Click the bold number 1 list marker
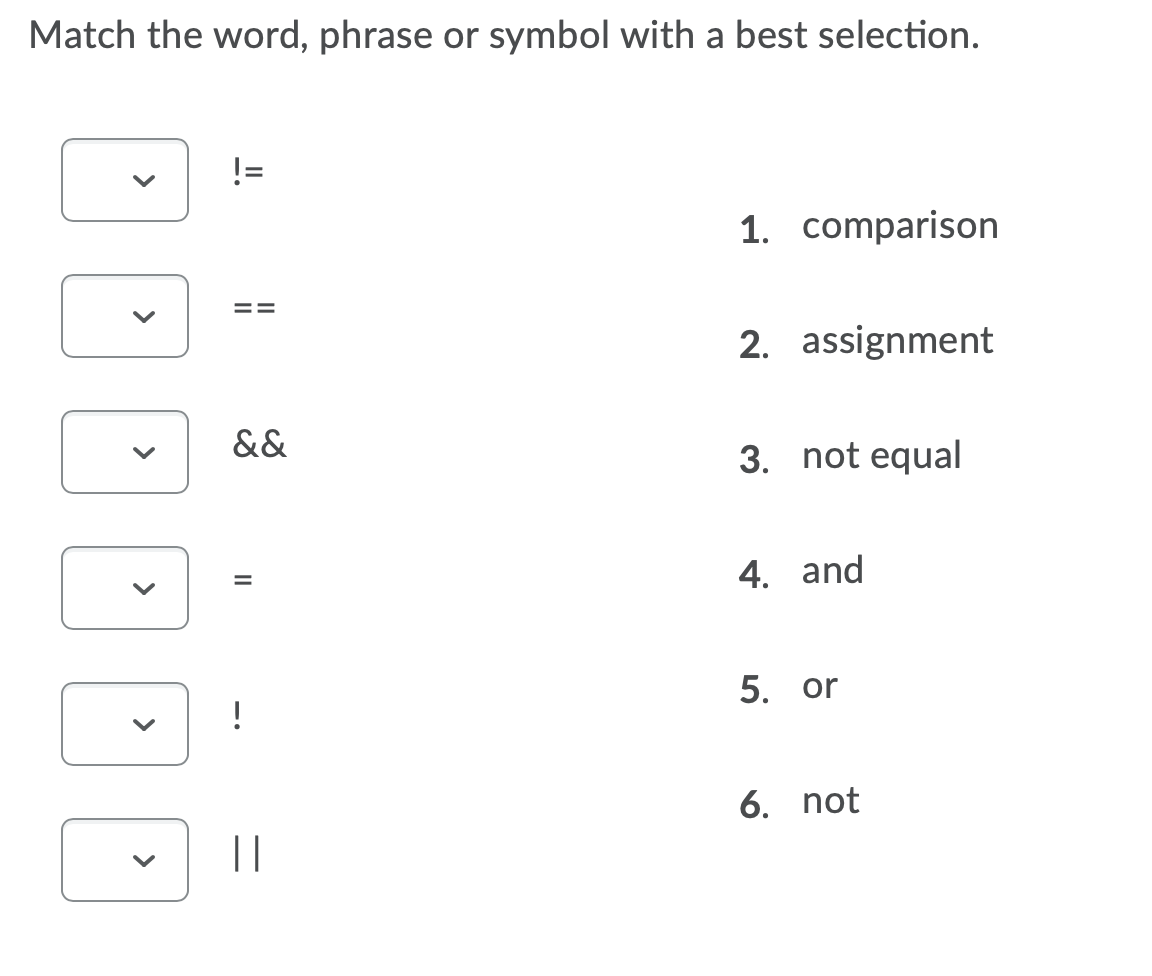 click(755, 227)
